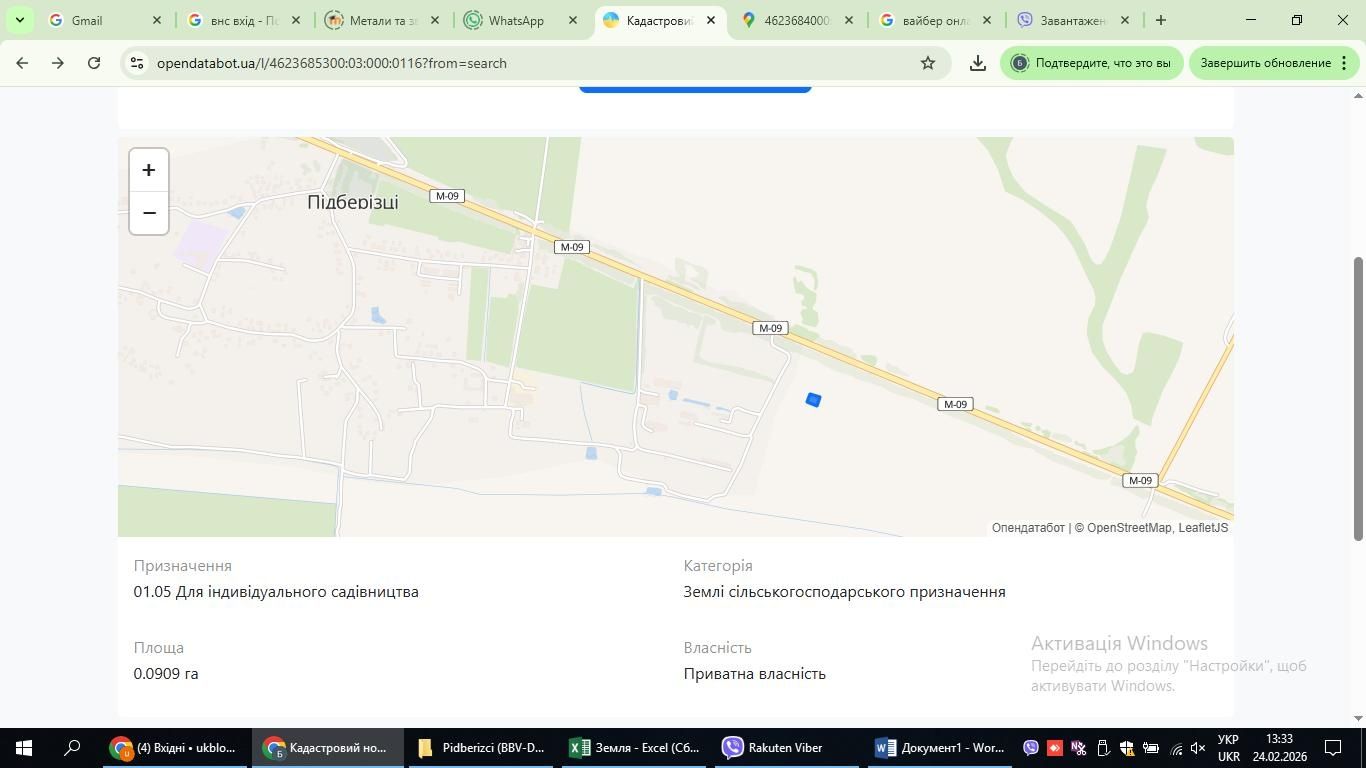
Task: Click the blue land parcel marker on map
Action: (x=813, y=400)
